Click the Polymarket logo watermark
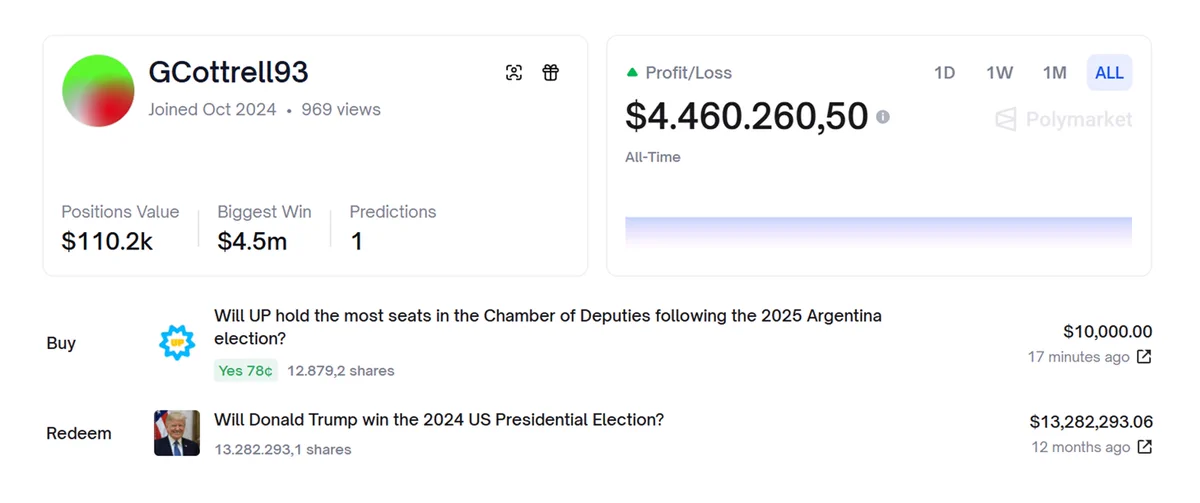The height and width of the screenshot is (503, 1200). pyautogui.click(x=1064, y=120)
